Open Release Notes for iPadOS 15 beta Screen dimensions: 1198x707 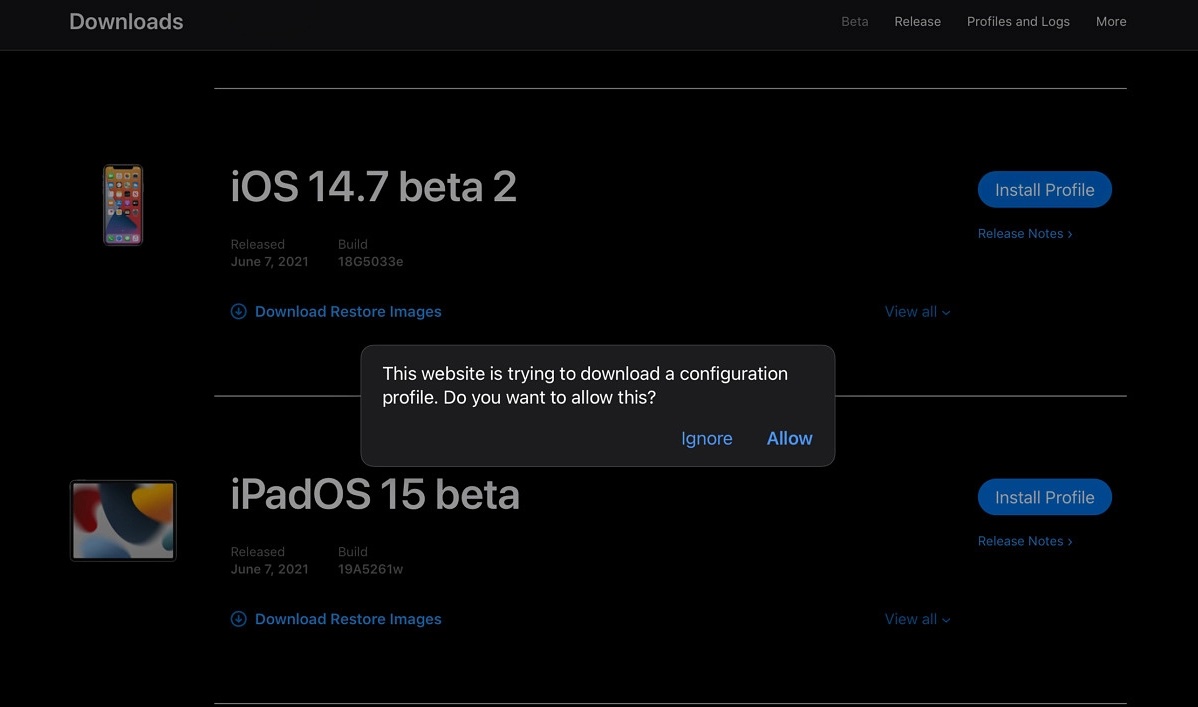(1020, 541)
